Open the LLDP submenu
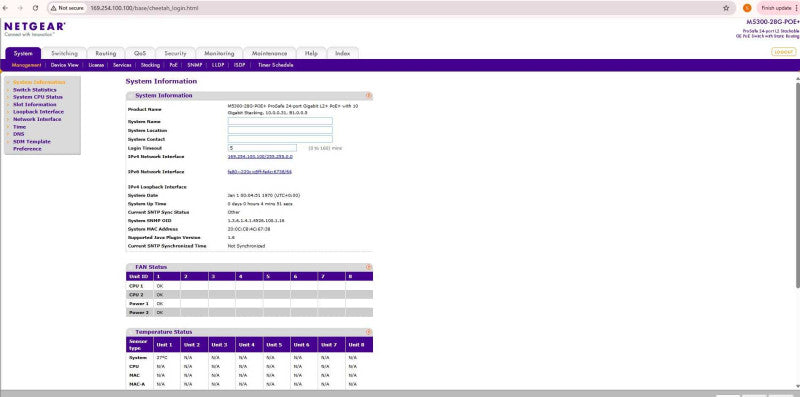Viewport: 800px width, 397px height. (218, 65)
